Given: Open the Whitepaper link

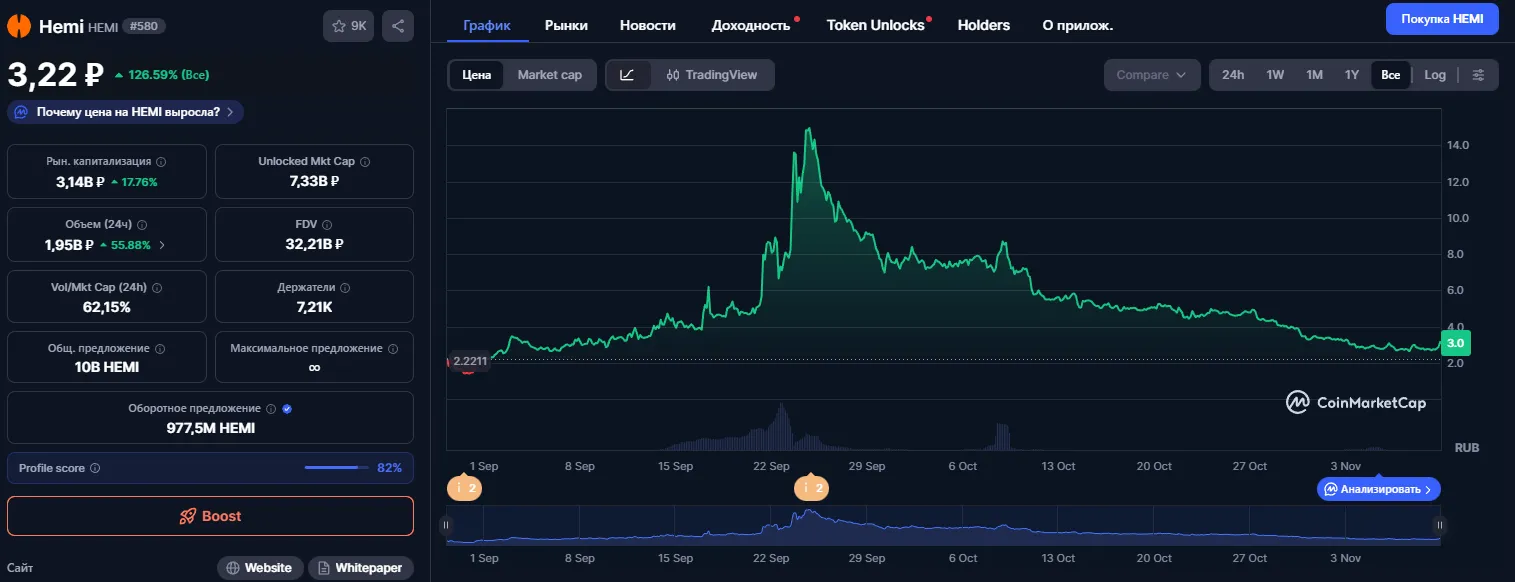Looking at the screenshot, I should [x=360, y=568].
